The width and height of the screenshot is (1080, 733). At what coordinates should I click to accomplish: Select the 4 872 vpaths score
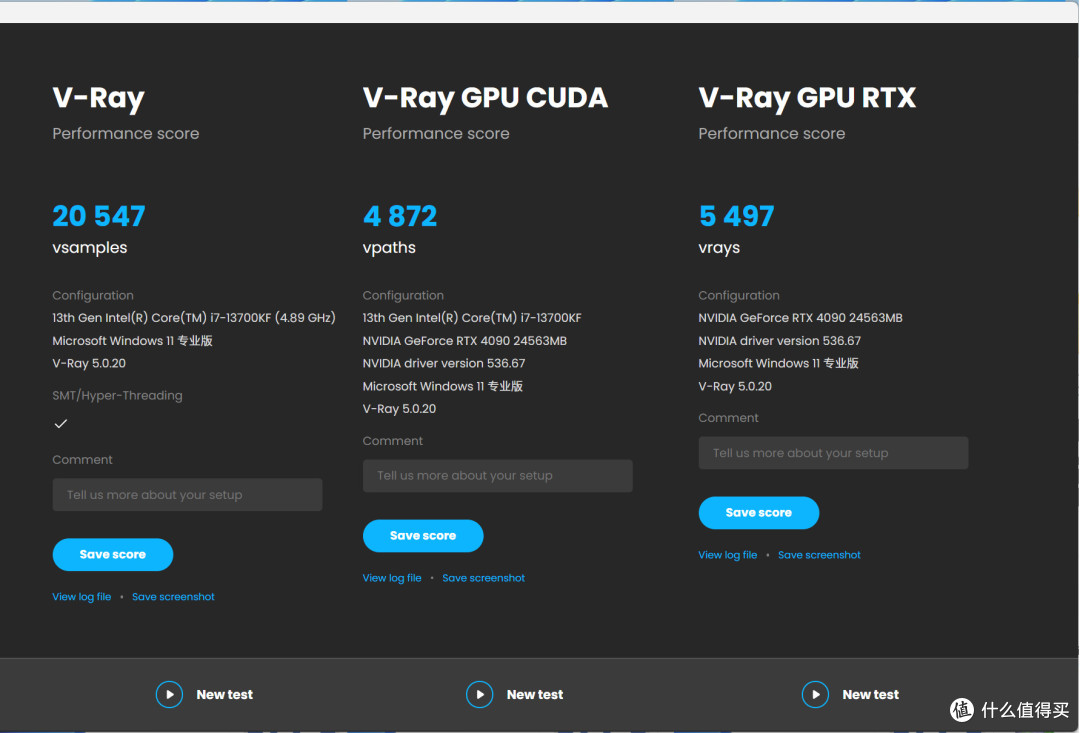[x=399, y=216]
